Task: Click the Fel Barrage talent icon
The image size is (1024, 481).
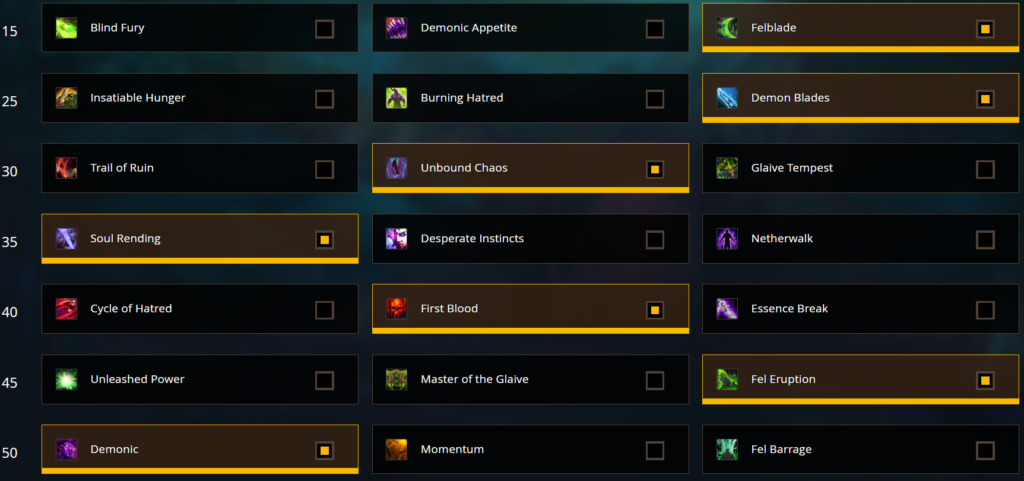Action: click(727, 450)
